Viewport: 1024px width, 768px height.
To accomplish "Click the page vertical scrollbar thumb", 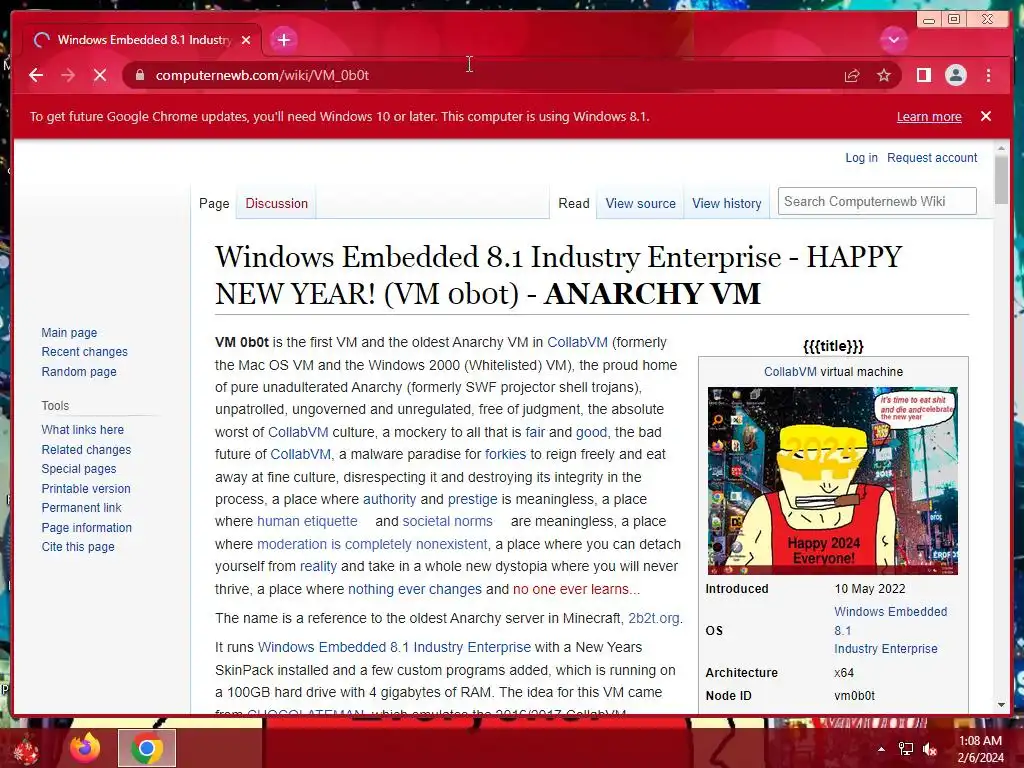I will (1001, 180).
